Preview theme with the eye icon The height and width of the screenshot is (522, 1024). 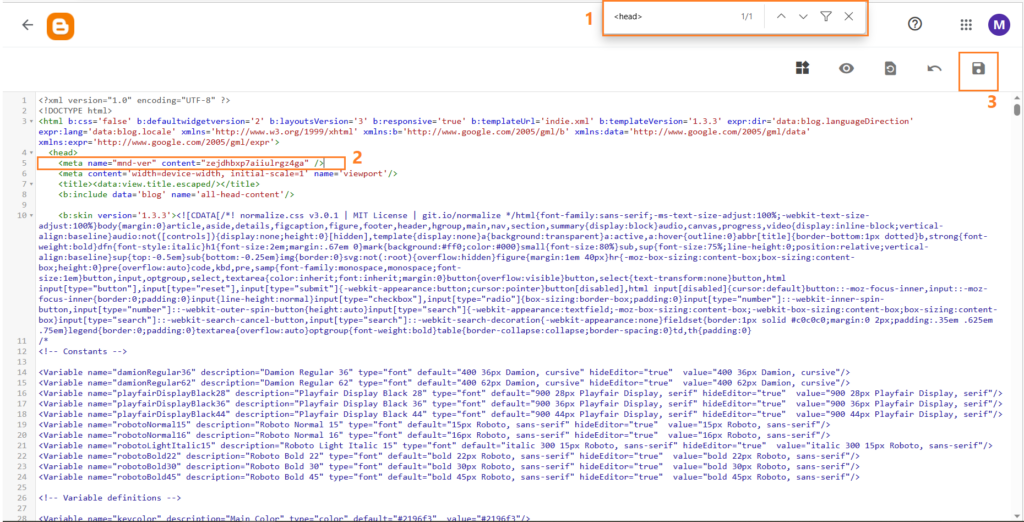(x=847, y=69)
